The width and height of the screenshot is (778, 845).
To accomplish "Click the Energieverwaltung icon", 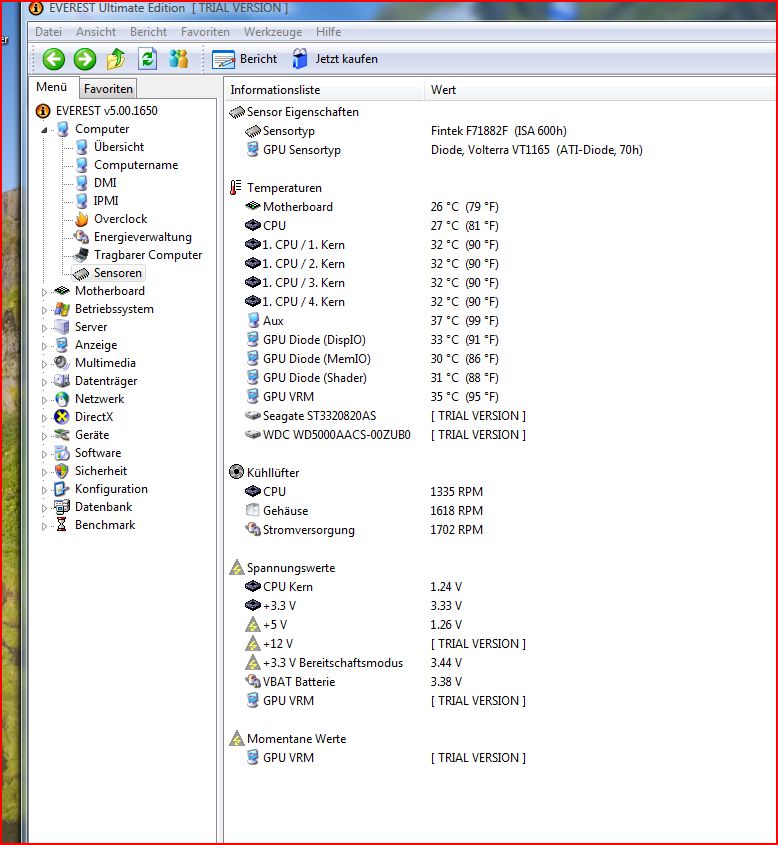I will coord(81,237).
